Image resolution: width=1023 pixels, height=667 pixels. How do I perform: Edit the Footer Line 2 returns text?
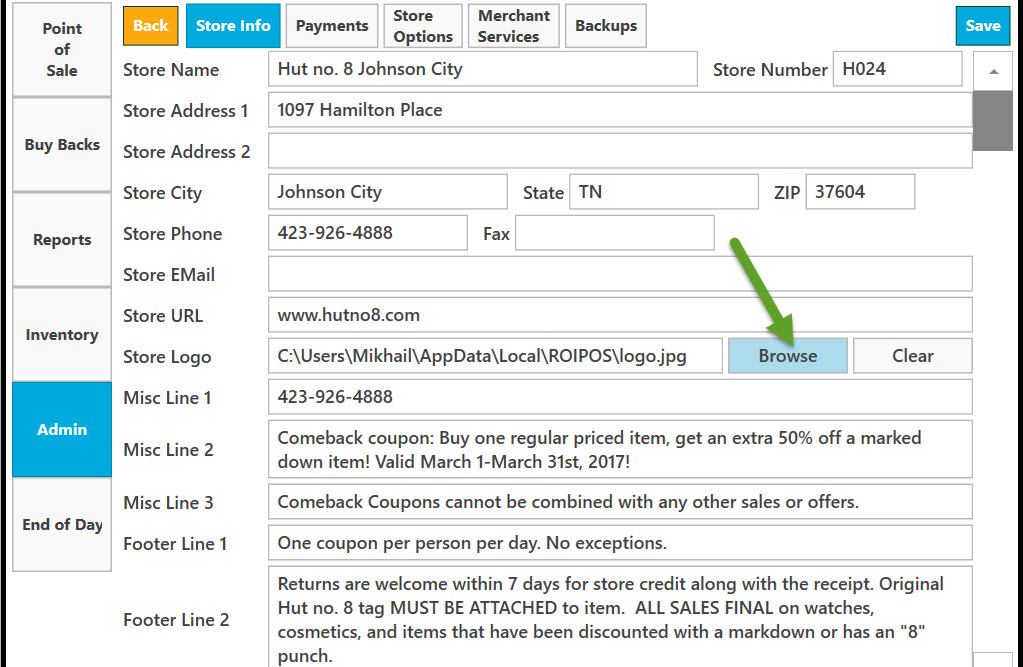tap(620, 617)
